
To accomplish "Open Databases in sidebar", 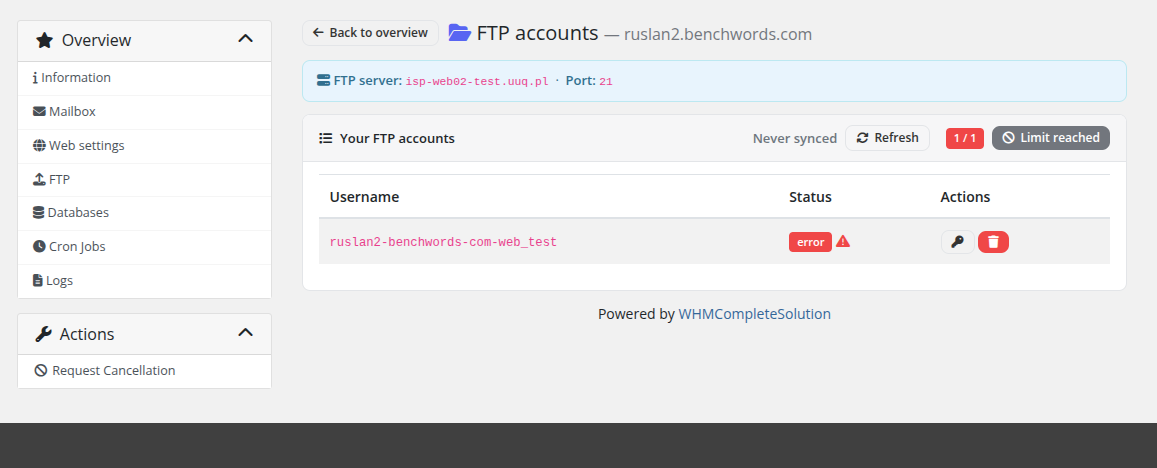I will point(145,213).
